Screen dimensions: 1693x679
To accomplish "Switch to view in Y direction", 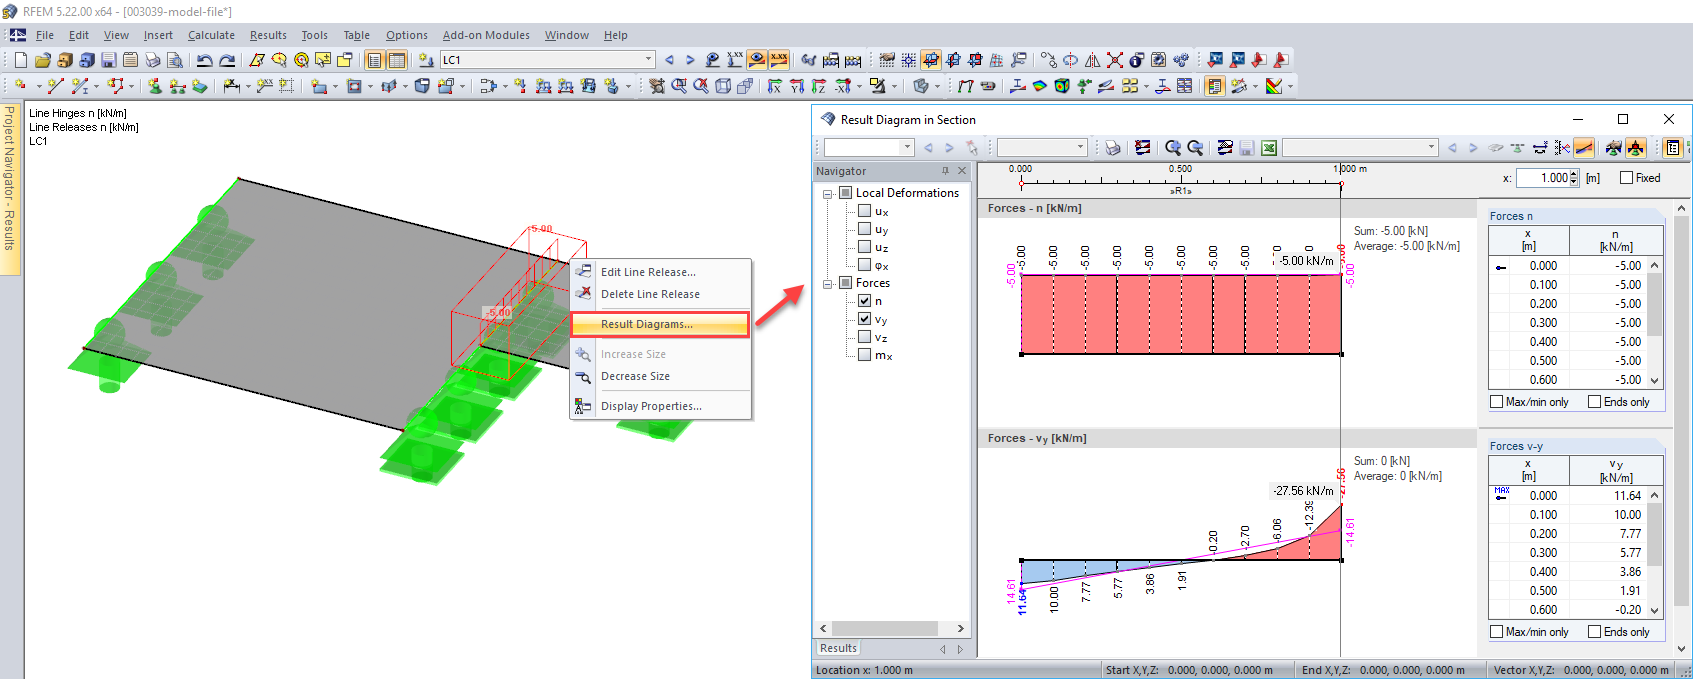I will click(x=796, y=86).
